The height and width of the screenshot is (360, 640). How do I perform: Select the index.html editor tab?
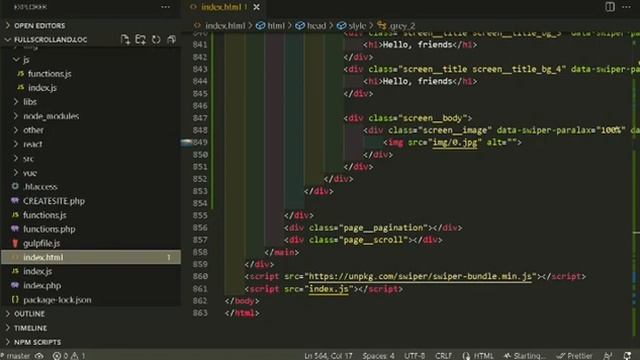coord(224,7)
